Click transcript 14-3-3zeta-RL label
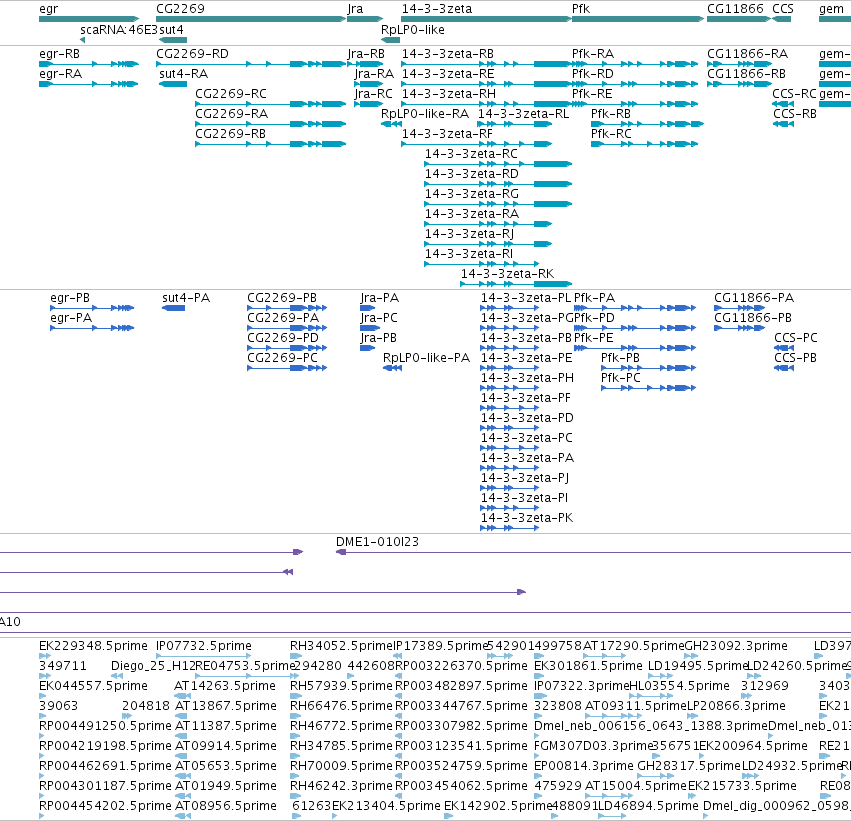 pos(523,114)
